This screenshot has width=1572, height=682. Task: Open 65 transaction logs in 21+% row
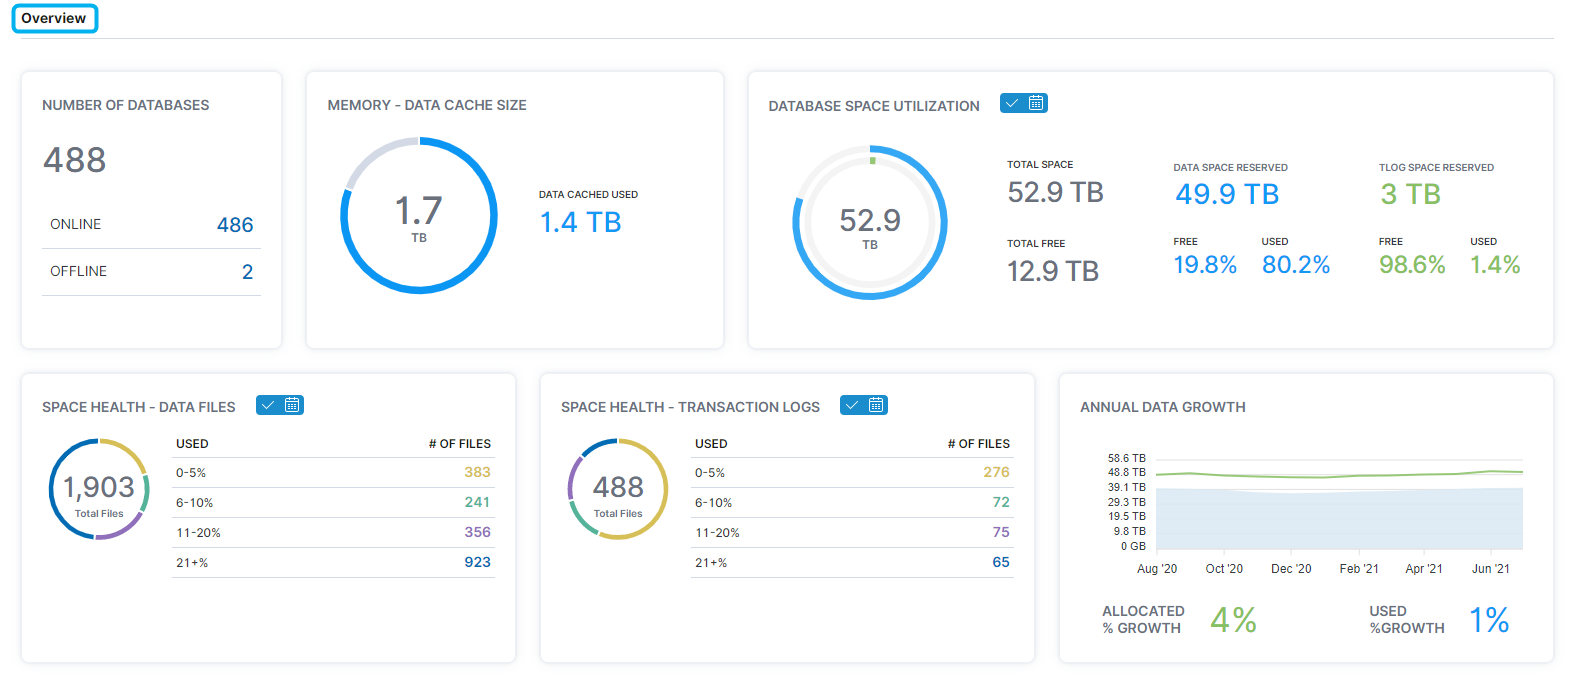1000,562
